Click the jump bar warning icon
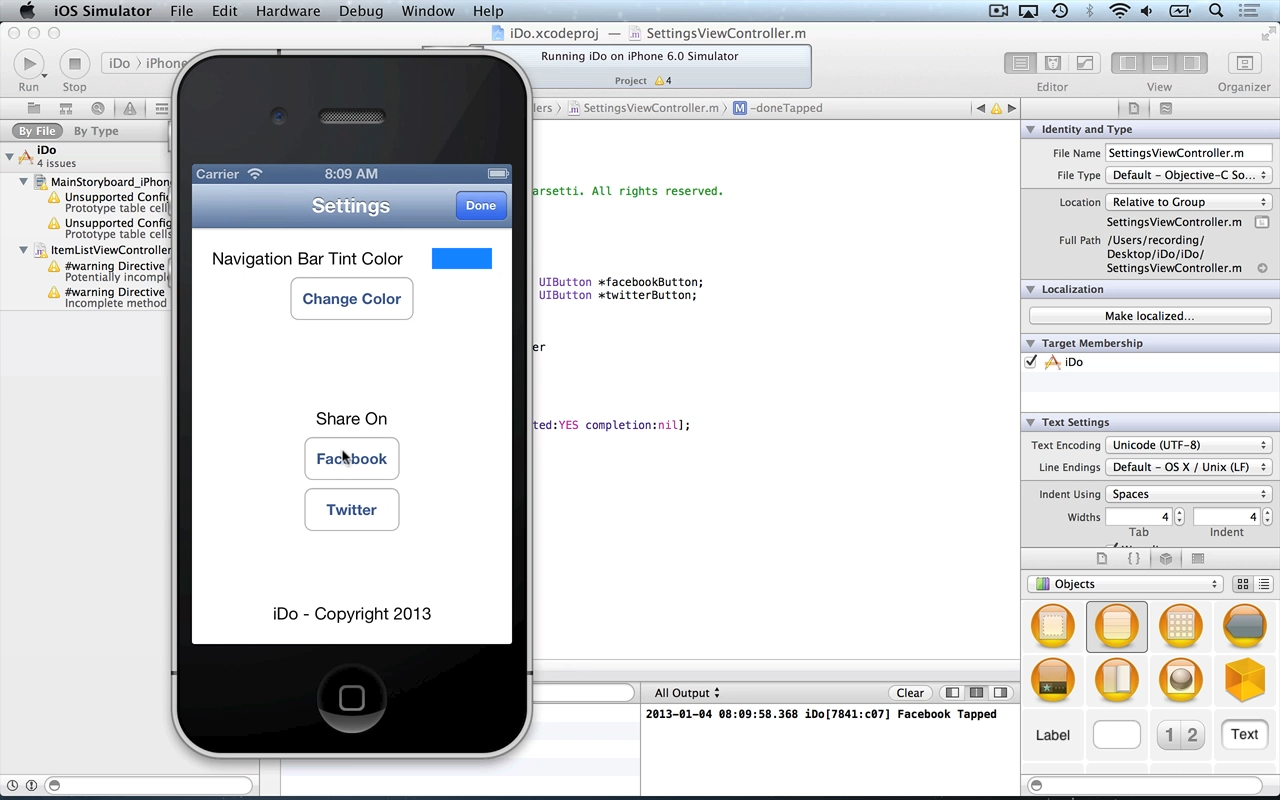 (x=996, y=108)
